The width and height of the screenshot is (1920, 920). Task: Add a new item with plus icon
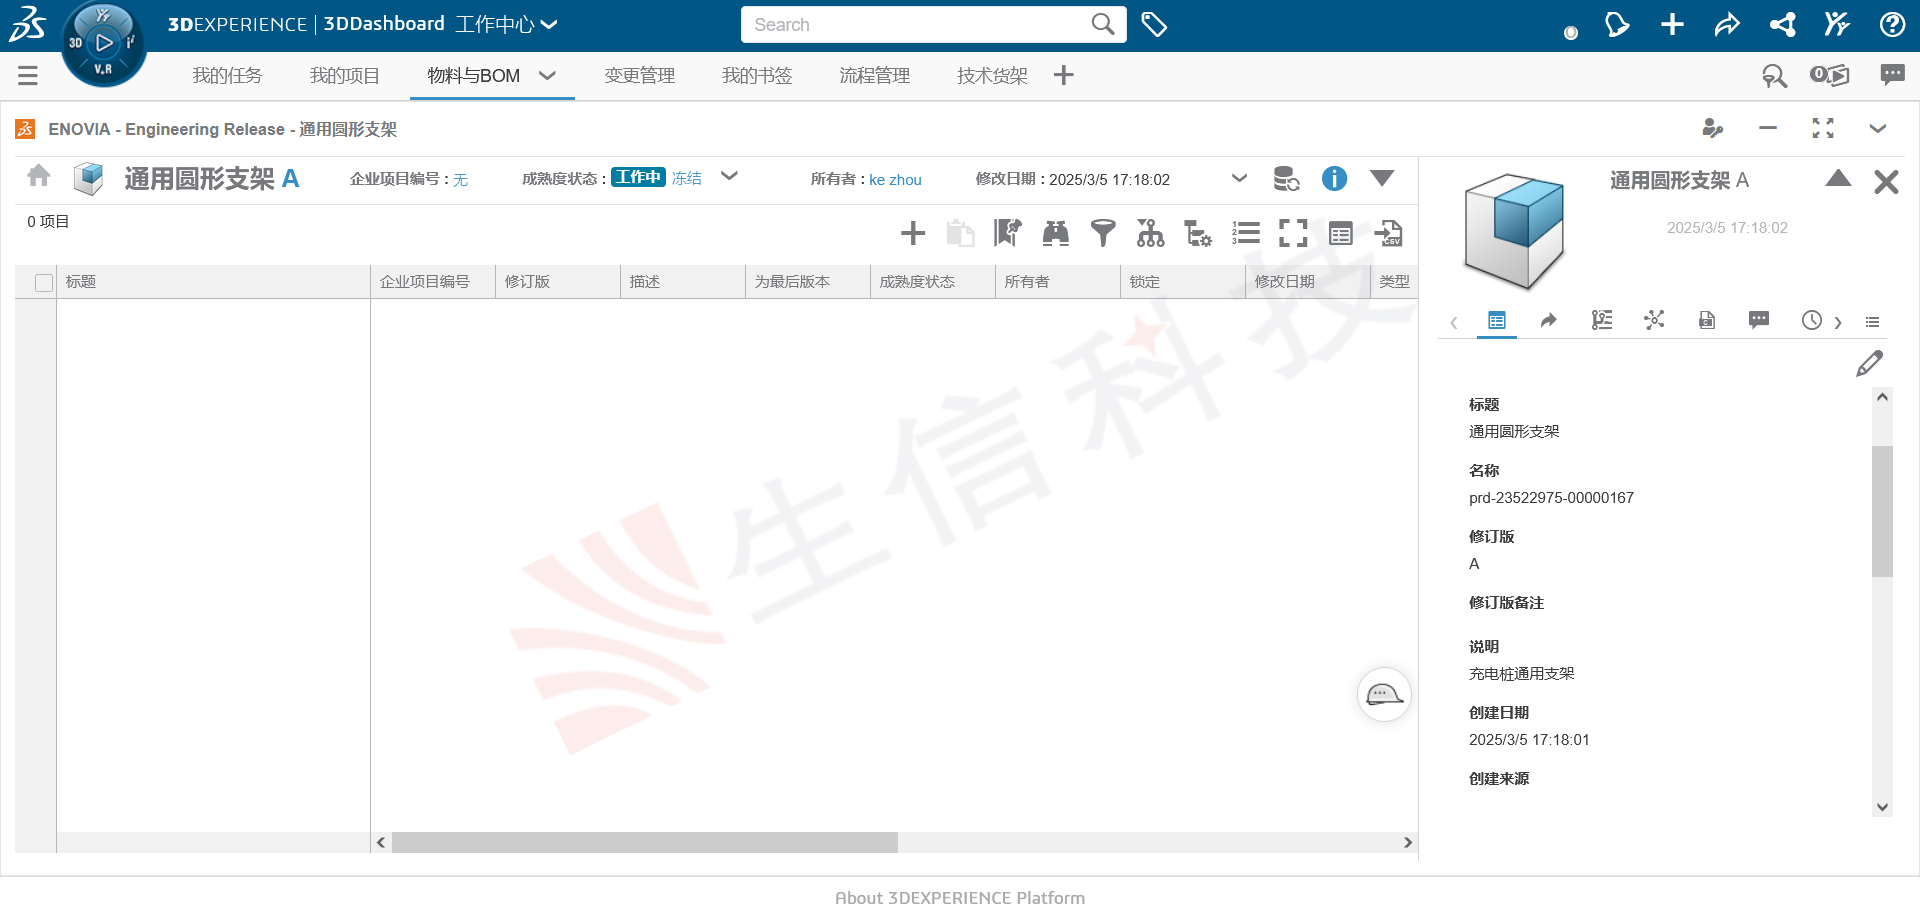click(912, 233)
